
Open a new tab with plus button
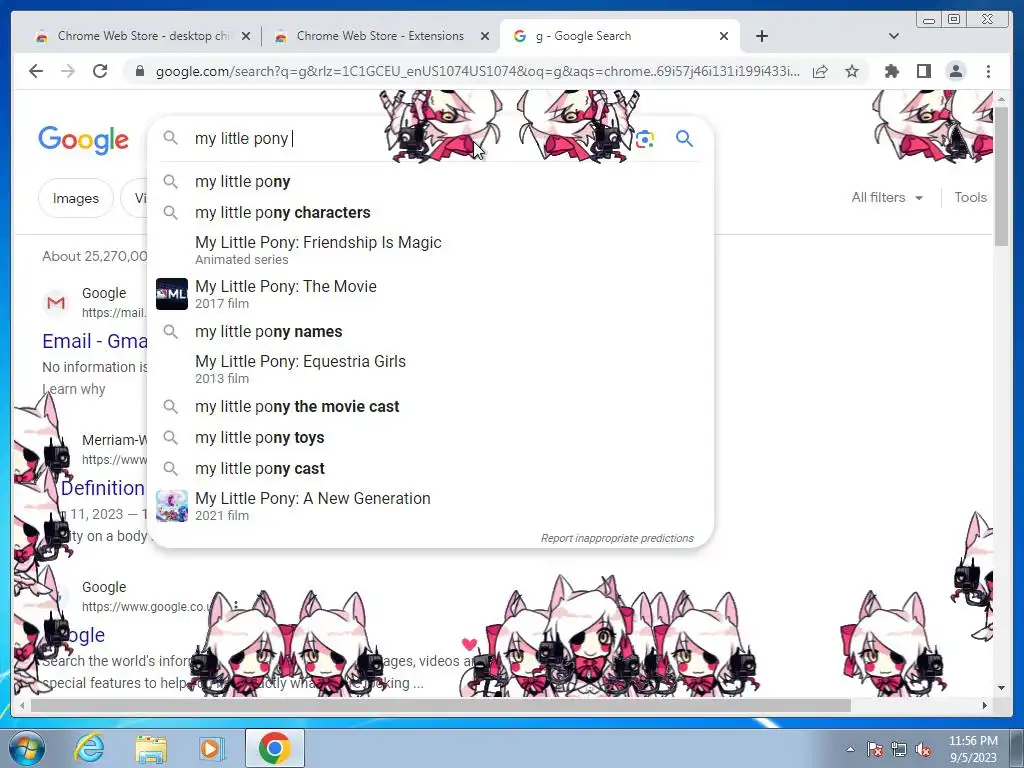[x=761, y=36]
